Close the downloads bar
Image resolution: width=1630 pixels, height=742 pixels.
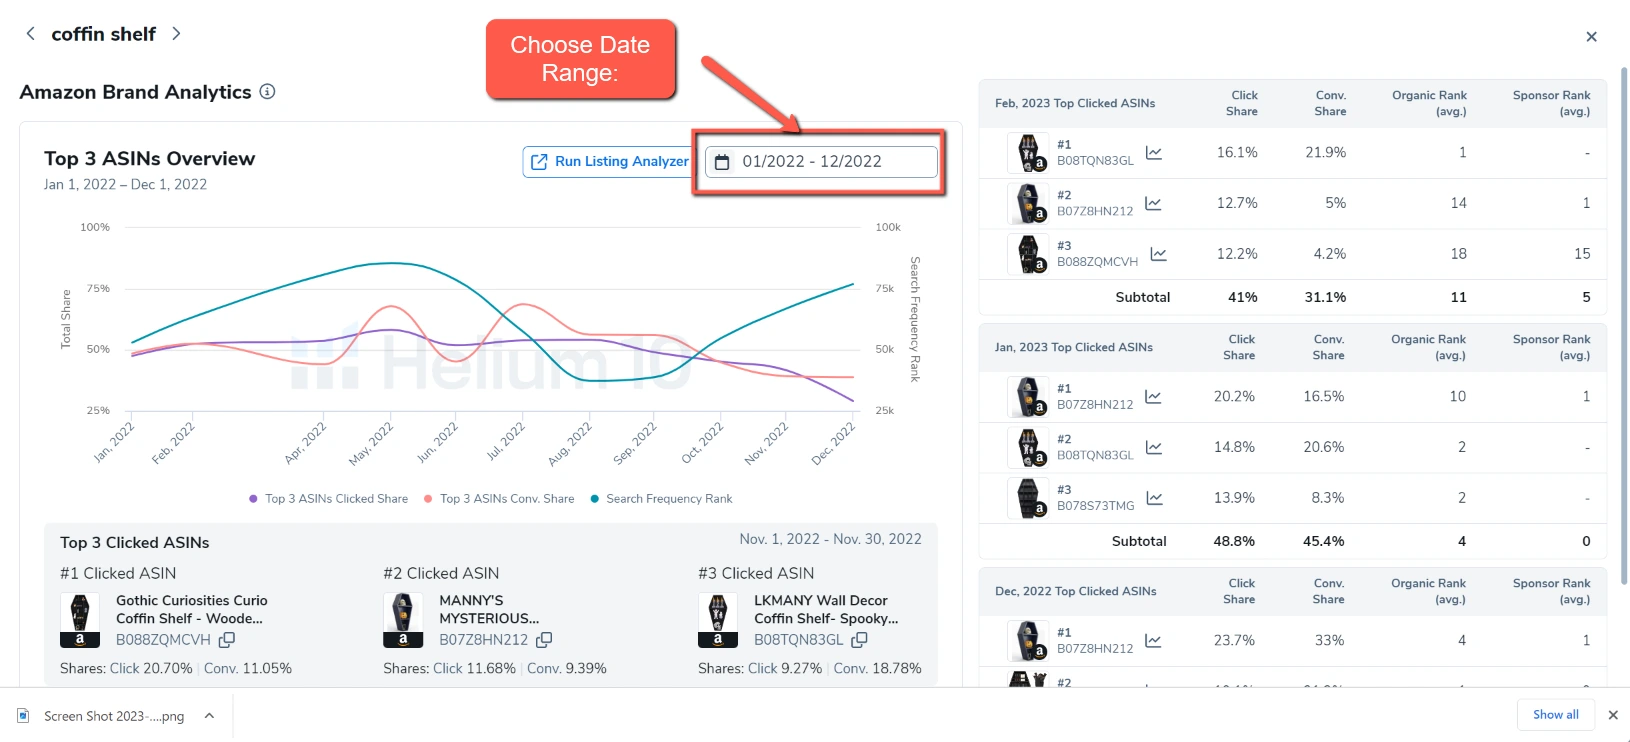coord(1612,715)
